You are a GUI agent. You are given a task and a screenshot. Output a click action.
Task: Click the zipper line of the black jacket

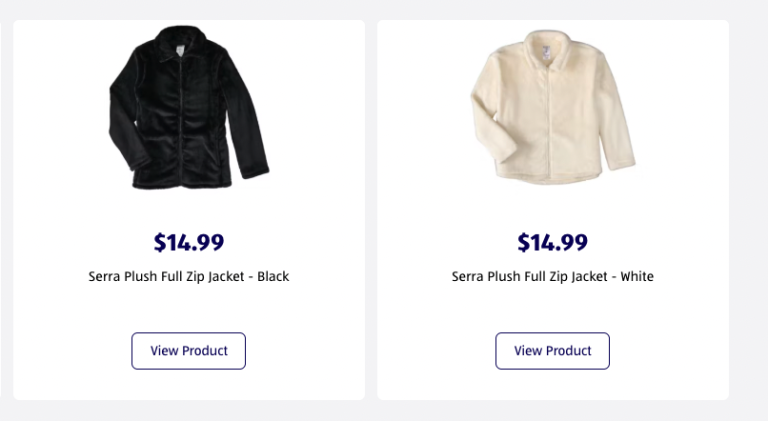[181, 120]
